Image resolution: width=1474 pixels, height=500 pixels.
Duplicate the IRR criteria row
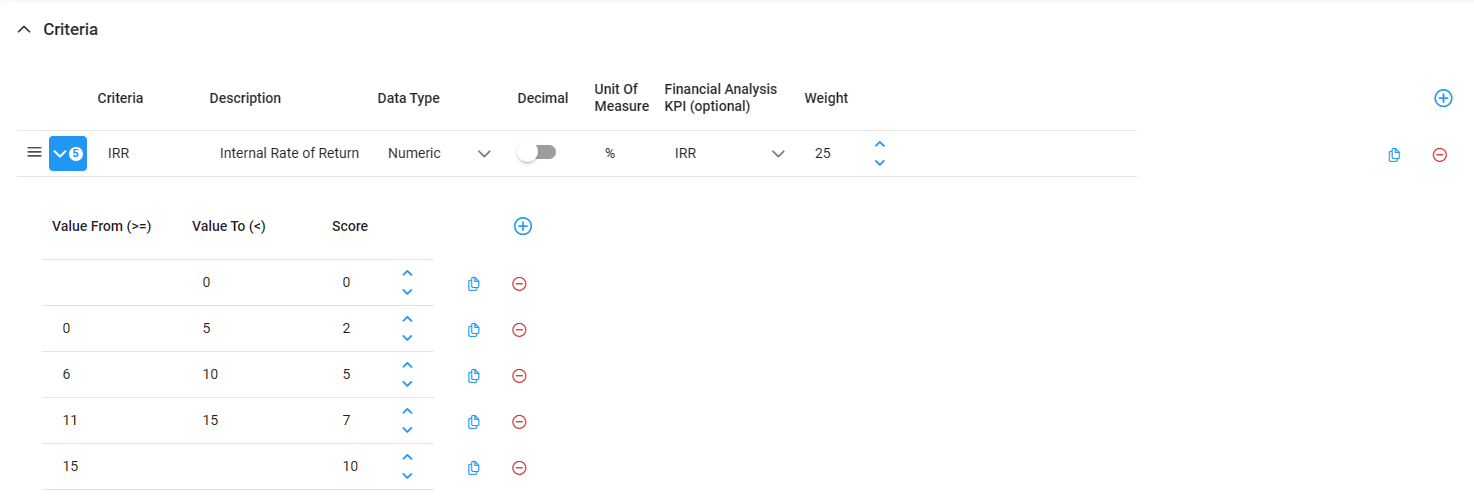(x=1394, y=155)
